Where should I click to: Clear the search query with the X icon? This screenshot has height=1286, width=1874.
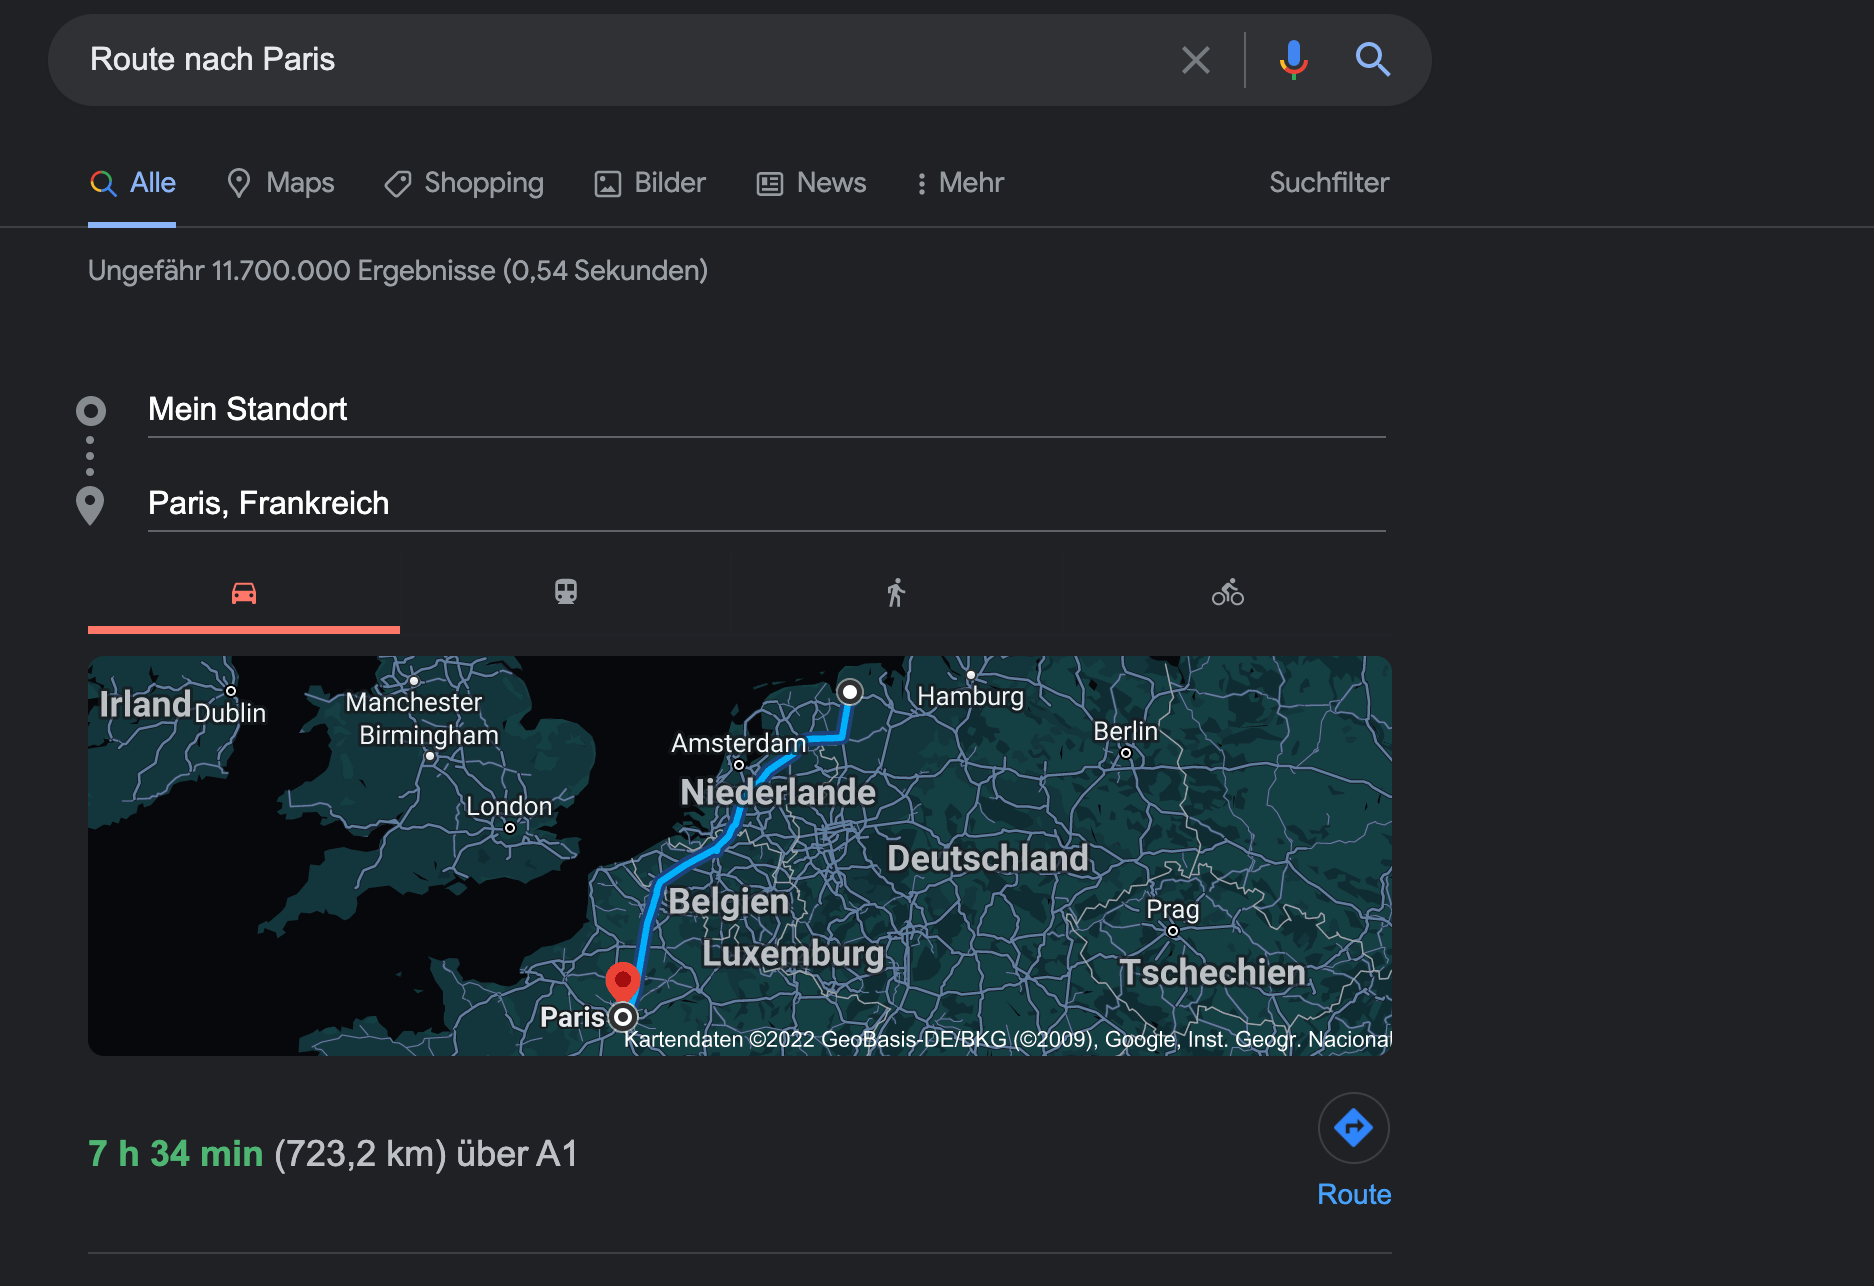click(1195, 60)
